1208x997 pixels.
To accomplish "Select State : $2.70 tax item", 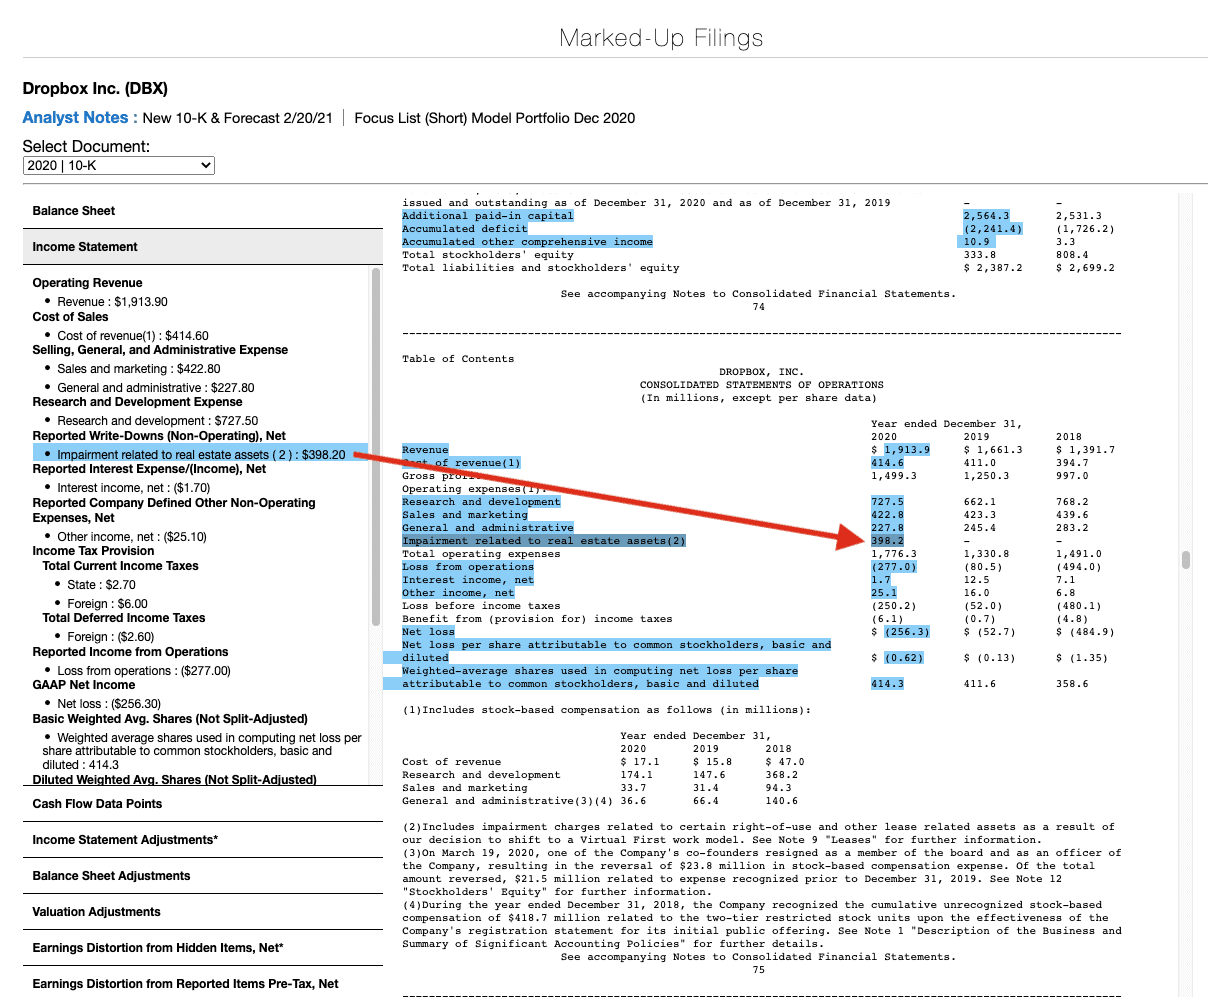I will [101, 585].
